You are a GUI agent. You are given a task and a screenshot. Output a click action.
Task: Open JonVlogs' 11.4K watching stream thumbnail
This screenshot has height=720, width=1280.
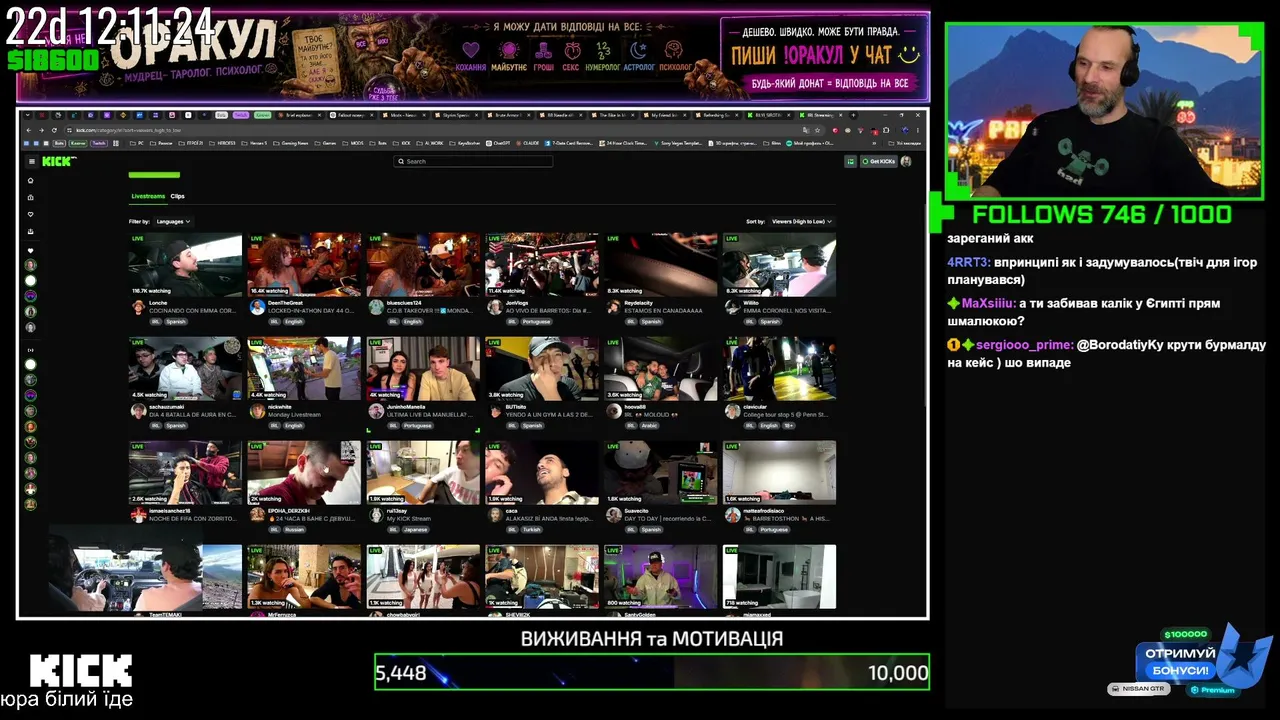542,265
